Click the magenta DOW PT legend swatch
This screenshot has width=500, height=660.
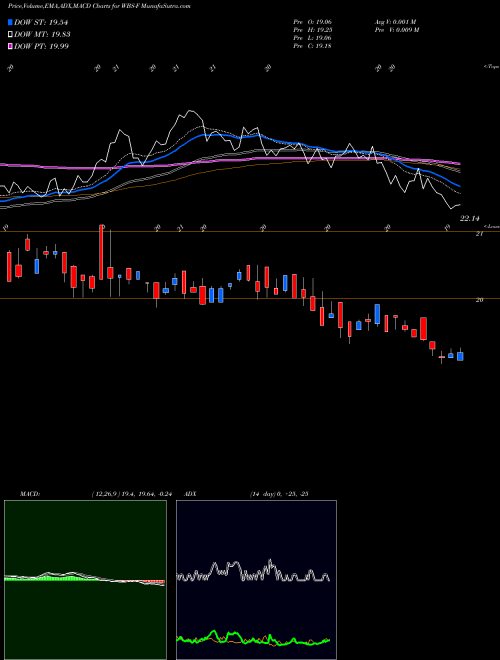pyautogui.click(x=10, y=46)
